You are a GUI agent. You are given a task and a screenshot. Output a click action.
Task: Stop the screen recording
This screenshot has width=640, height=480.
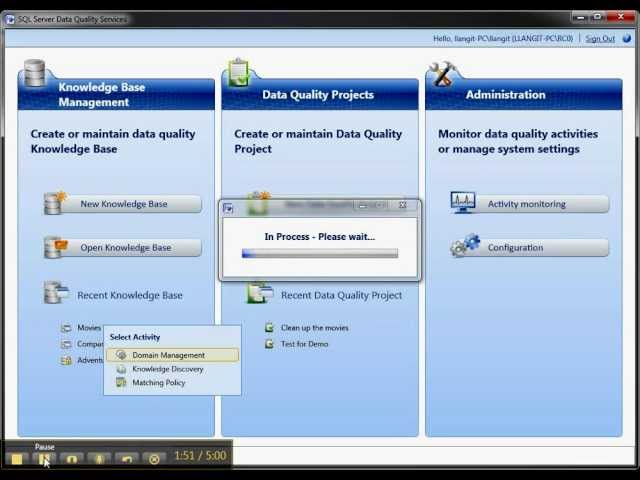pos(17,459)
